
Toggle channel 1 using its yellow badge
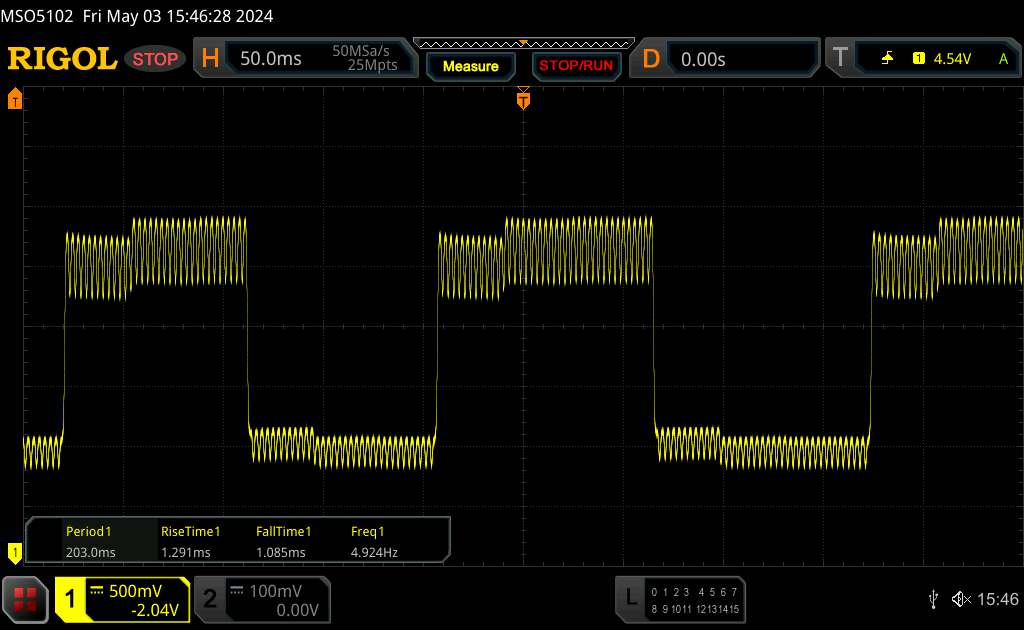coord(72,598)
